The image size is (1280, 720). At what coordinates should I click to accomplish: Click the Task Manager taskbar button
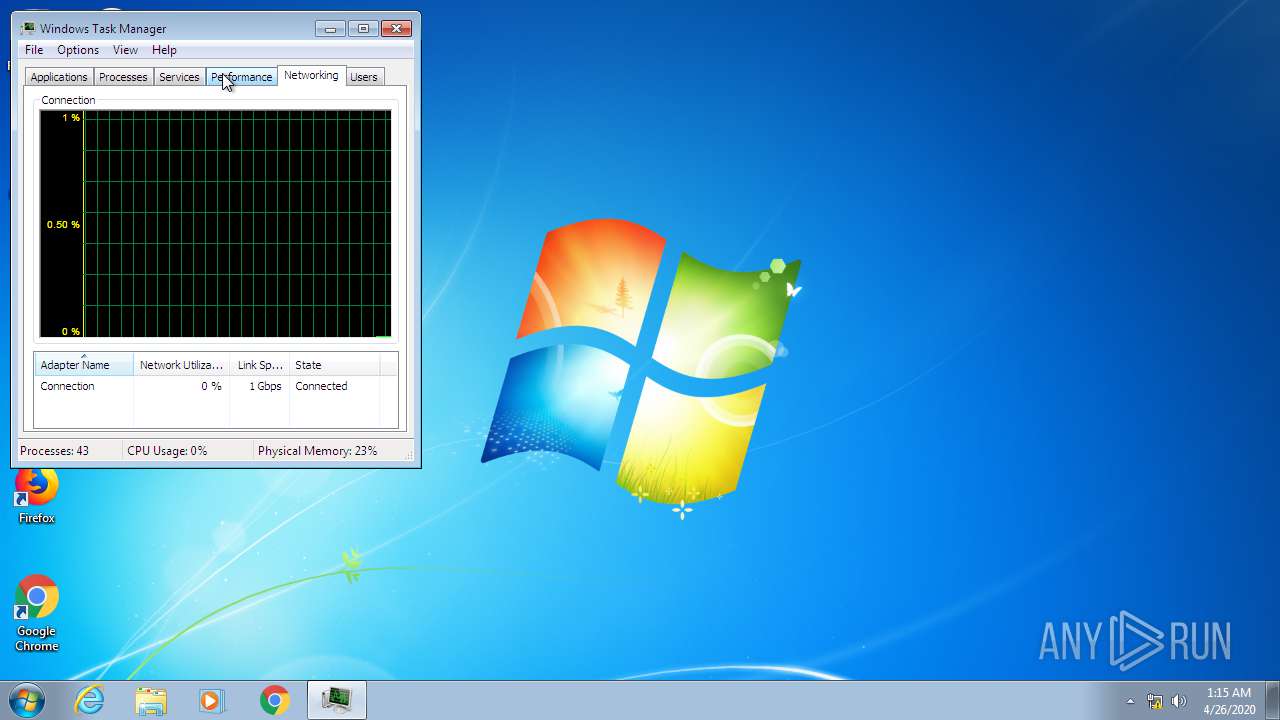337,700
